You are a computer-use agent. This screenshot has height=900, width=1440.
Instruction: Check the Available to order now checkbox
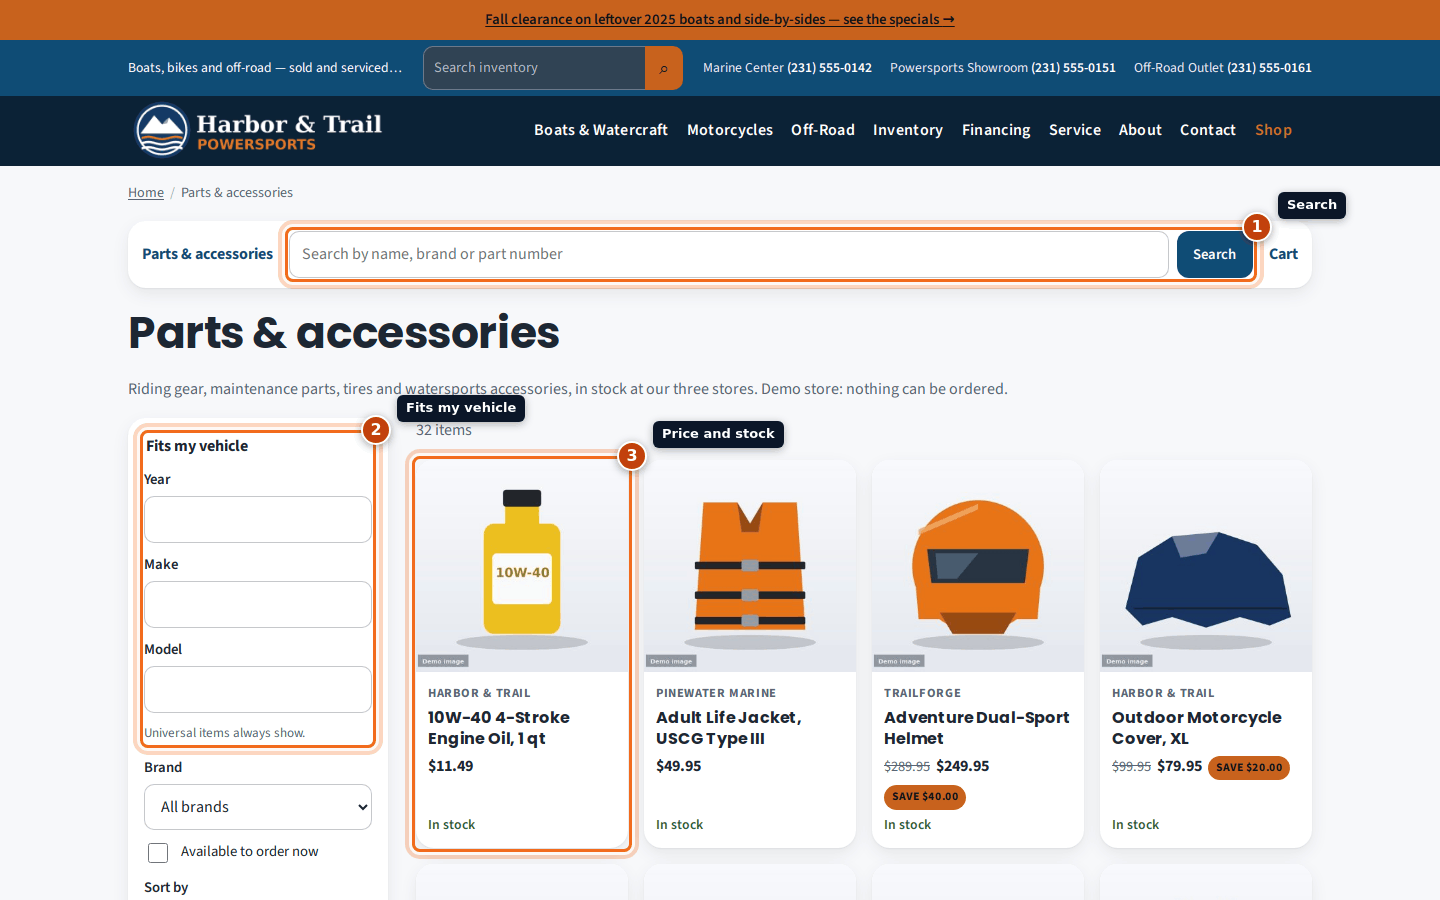click(x=158, y=852)
